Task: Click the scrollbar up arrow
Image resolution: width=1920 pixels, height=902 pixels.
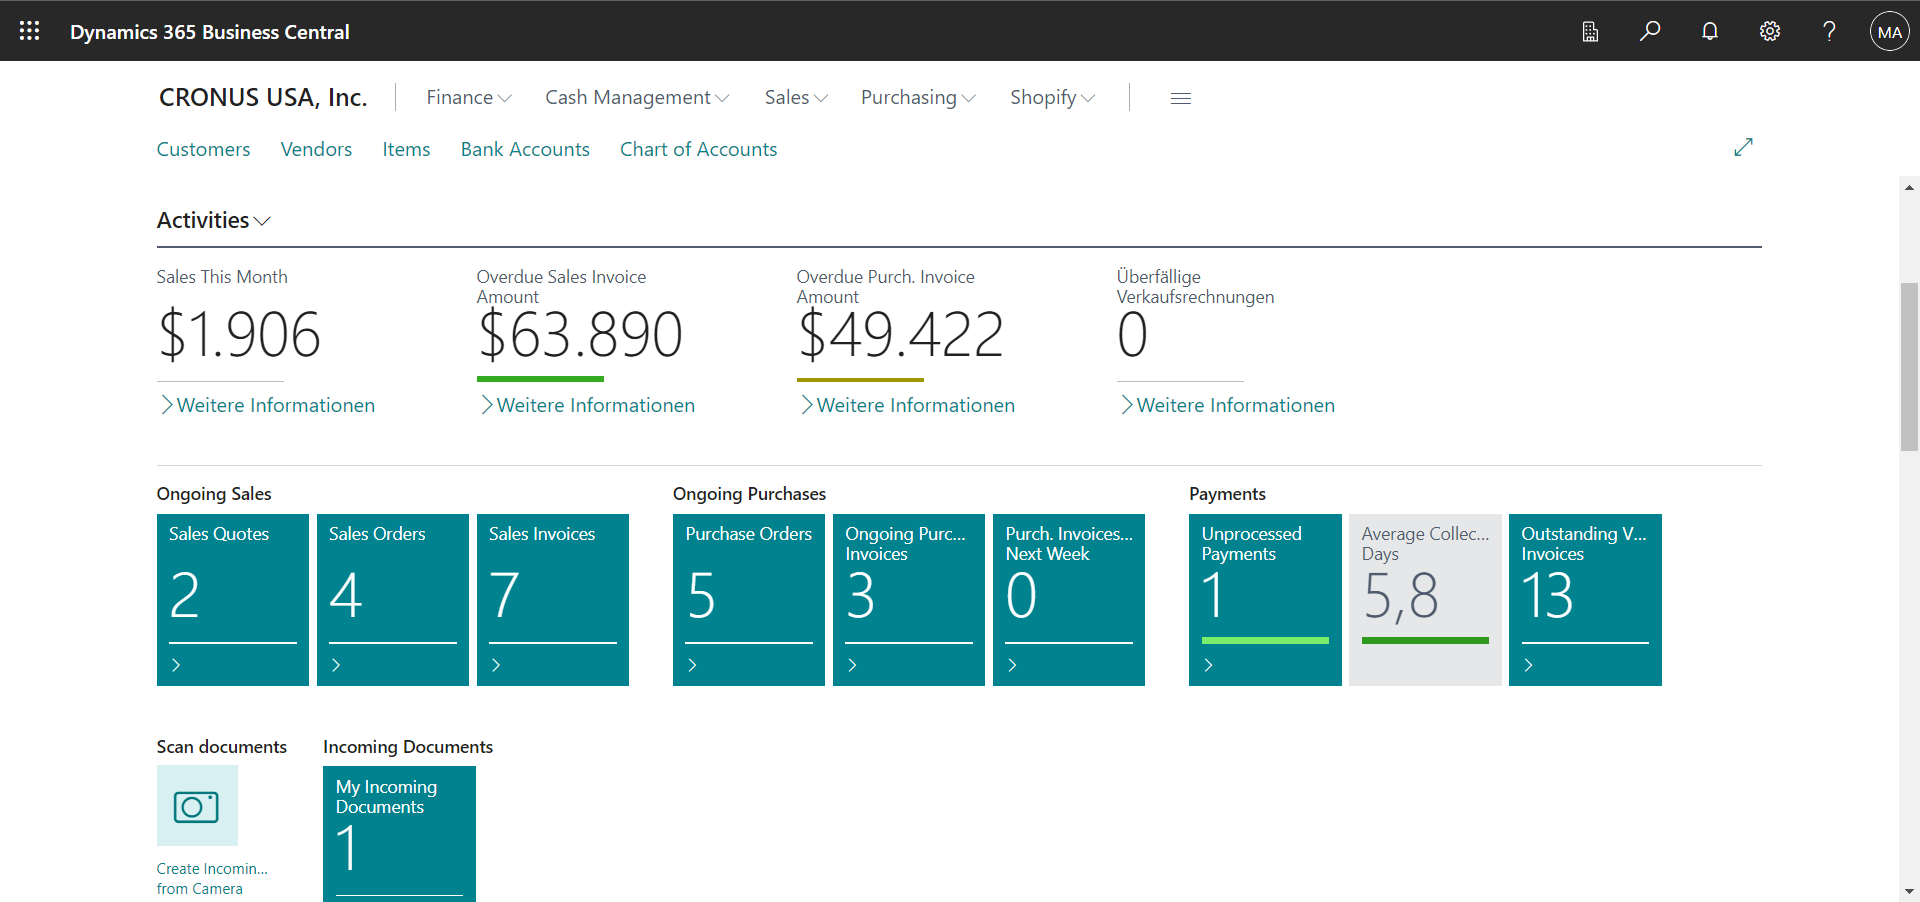Action: pyautogui.click(x=1910, y=187)
